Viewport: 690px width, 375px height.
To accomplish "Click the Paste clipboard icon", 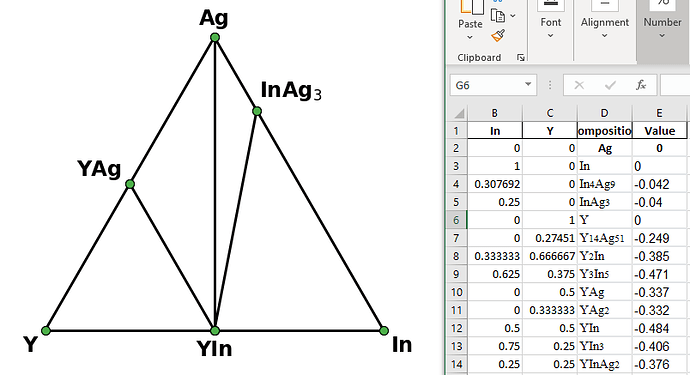I will click(471, 7).
